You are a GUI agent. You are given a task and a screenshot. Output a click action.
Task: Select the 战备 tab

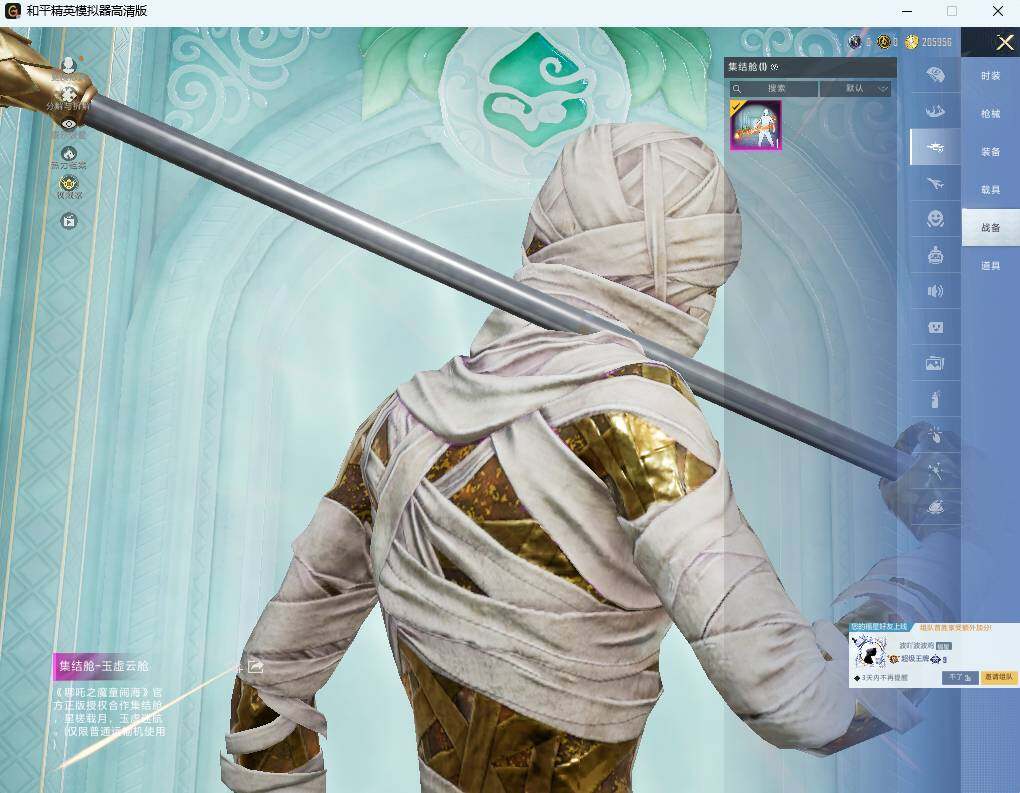(990, 228)
